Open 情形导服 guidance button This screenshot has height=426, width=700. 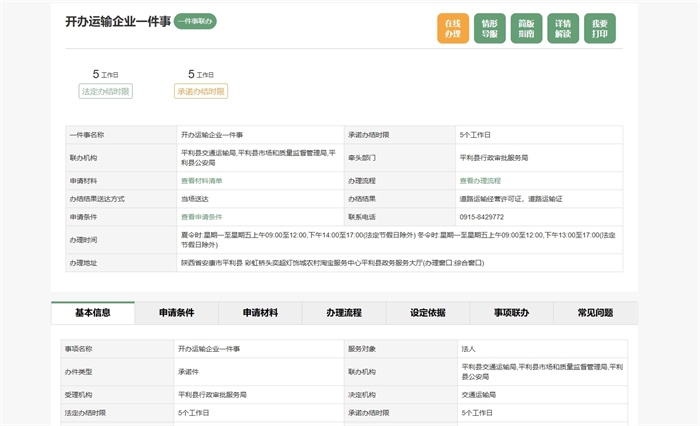tap(489, 28)
